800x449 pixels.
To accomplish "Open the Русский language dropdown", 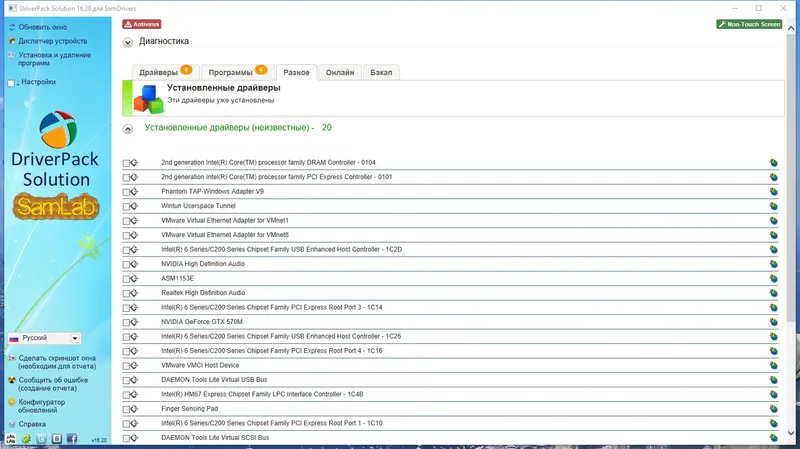I will click(44, 338).
